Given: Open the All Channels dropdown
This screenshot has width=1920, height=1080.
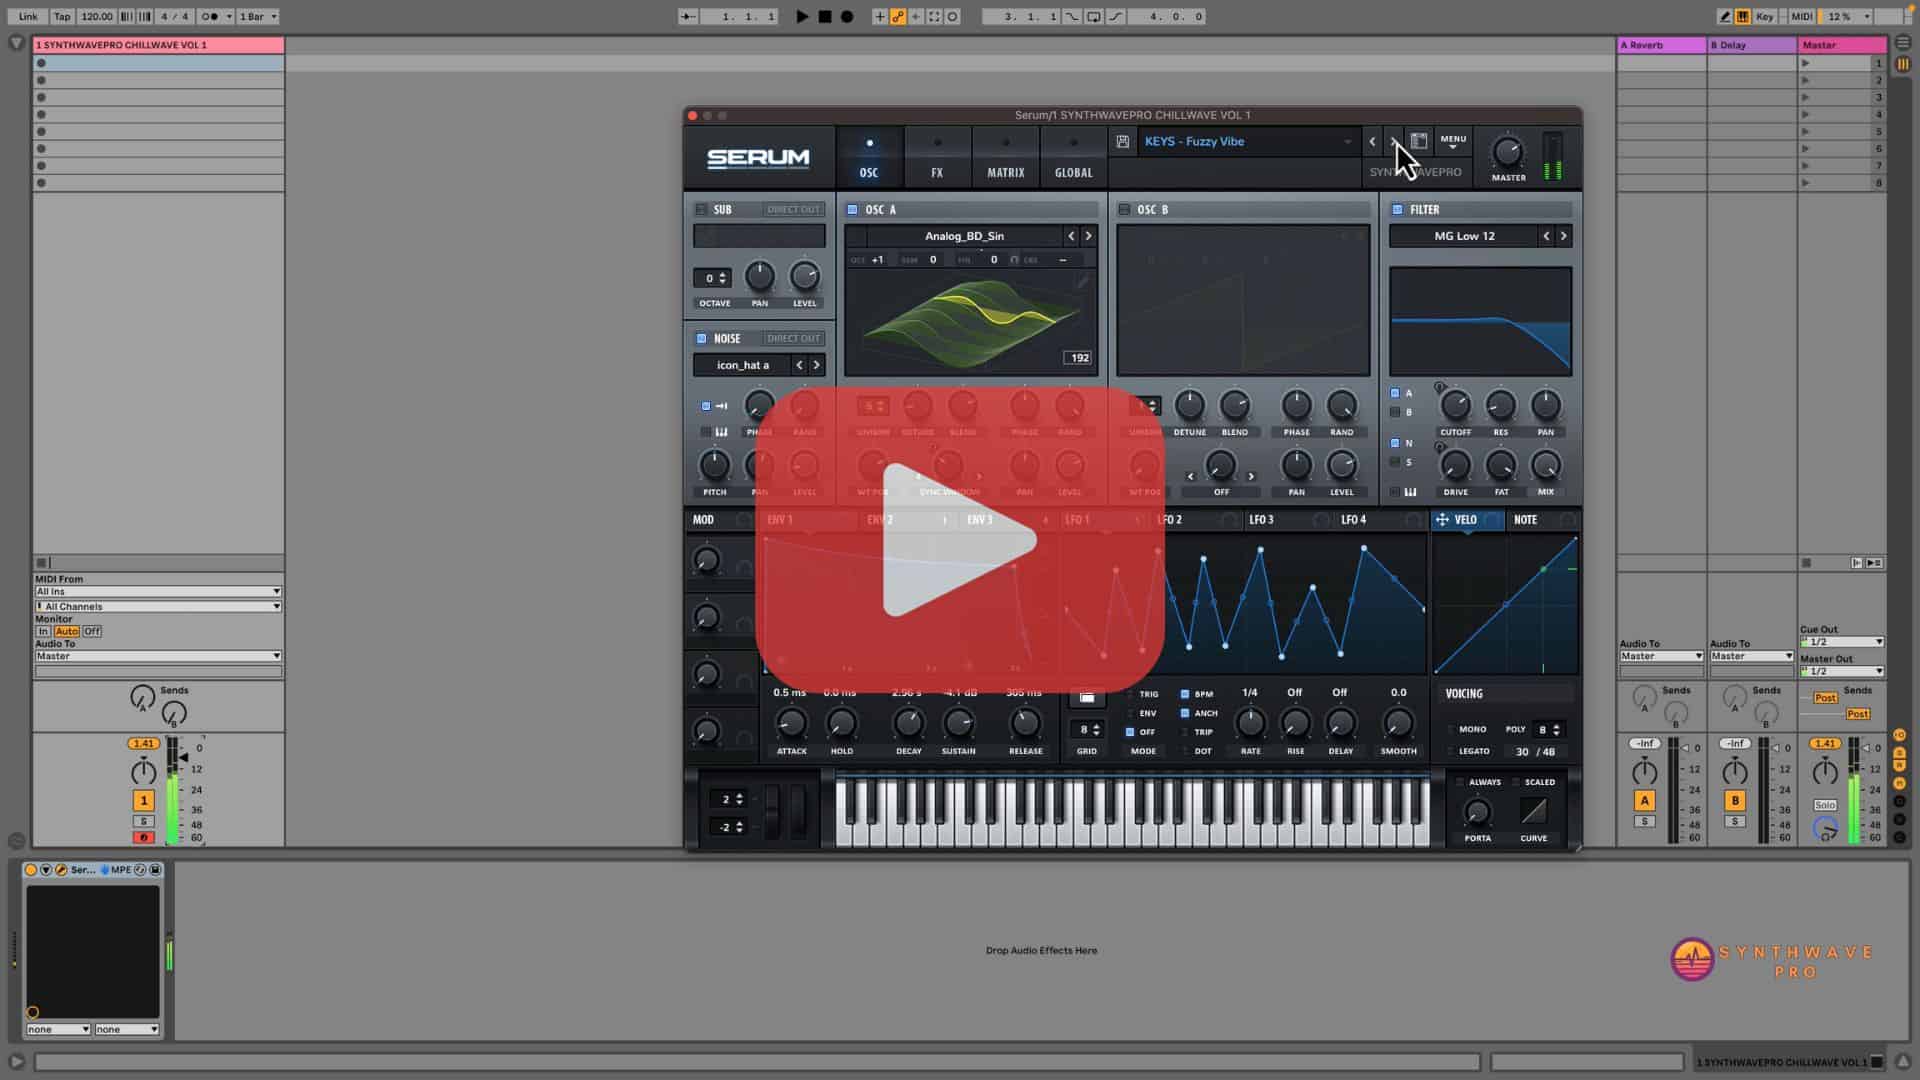Looking at the screenshot, I should pos(158,607).
